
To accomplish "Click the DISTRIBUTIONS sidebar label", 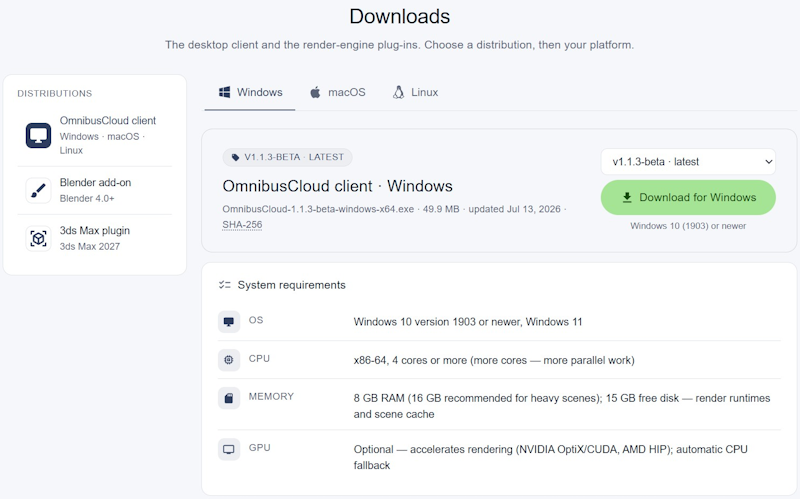I will [x=55, y=93].
